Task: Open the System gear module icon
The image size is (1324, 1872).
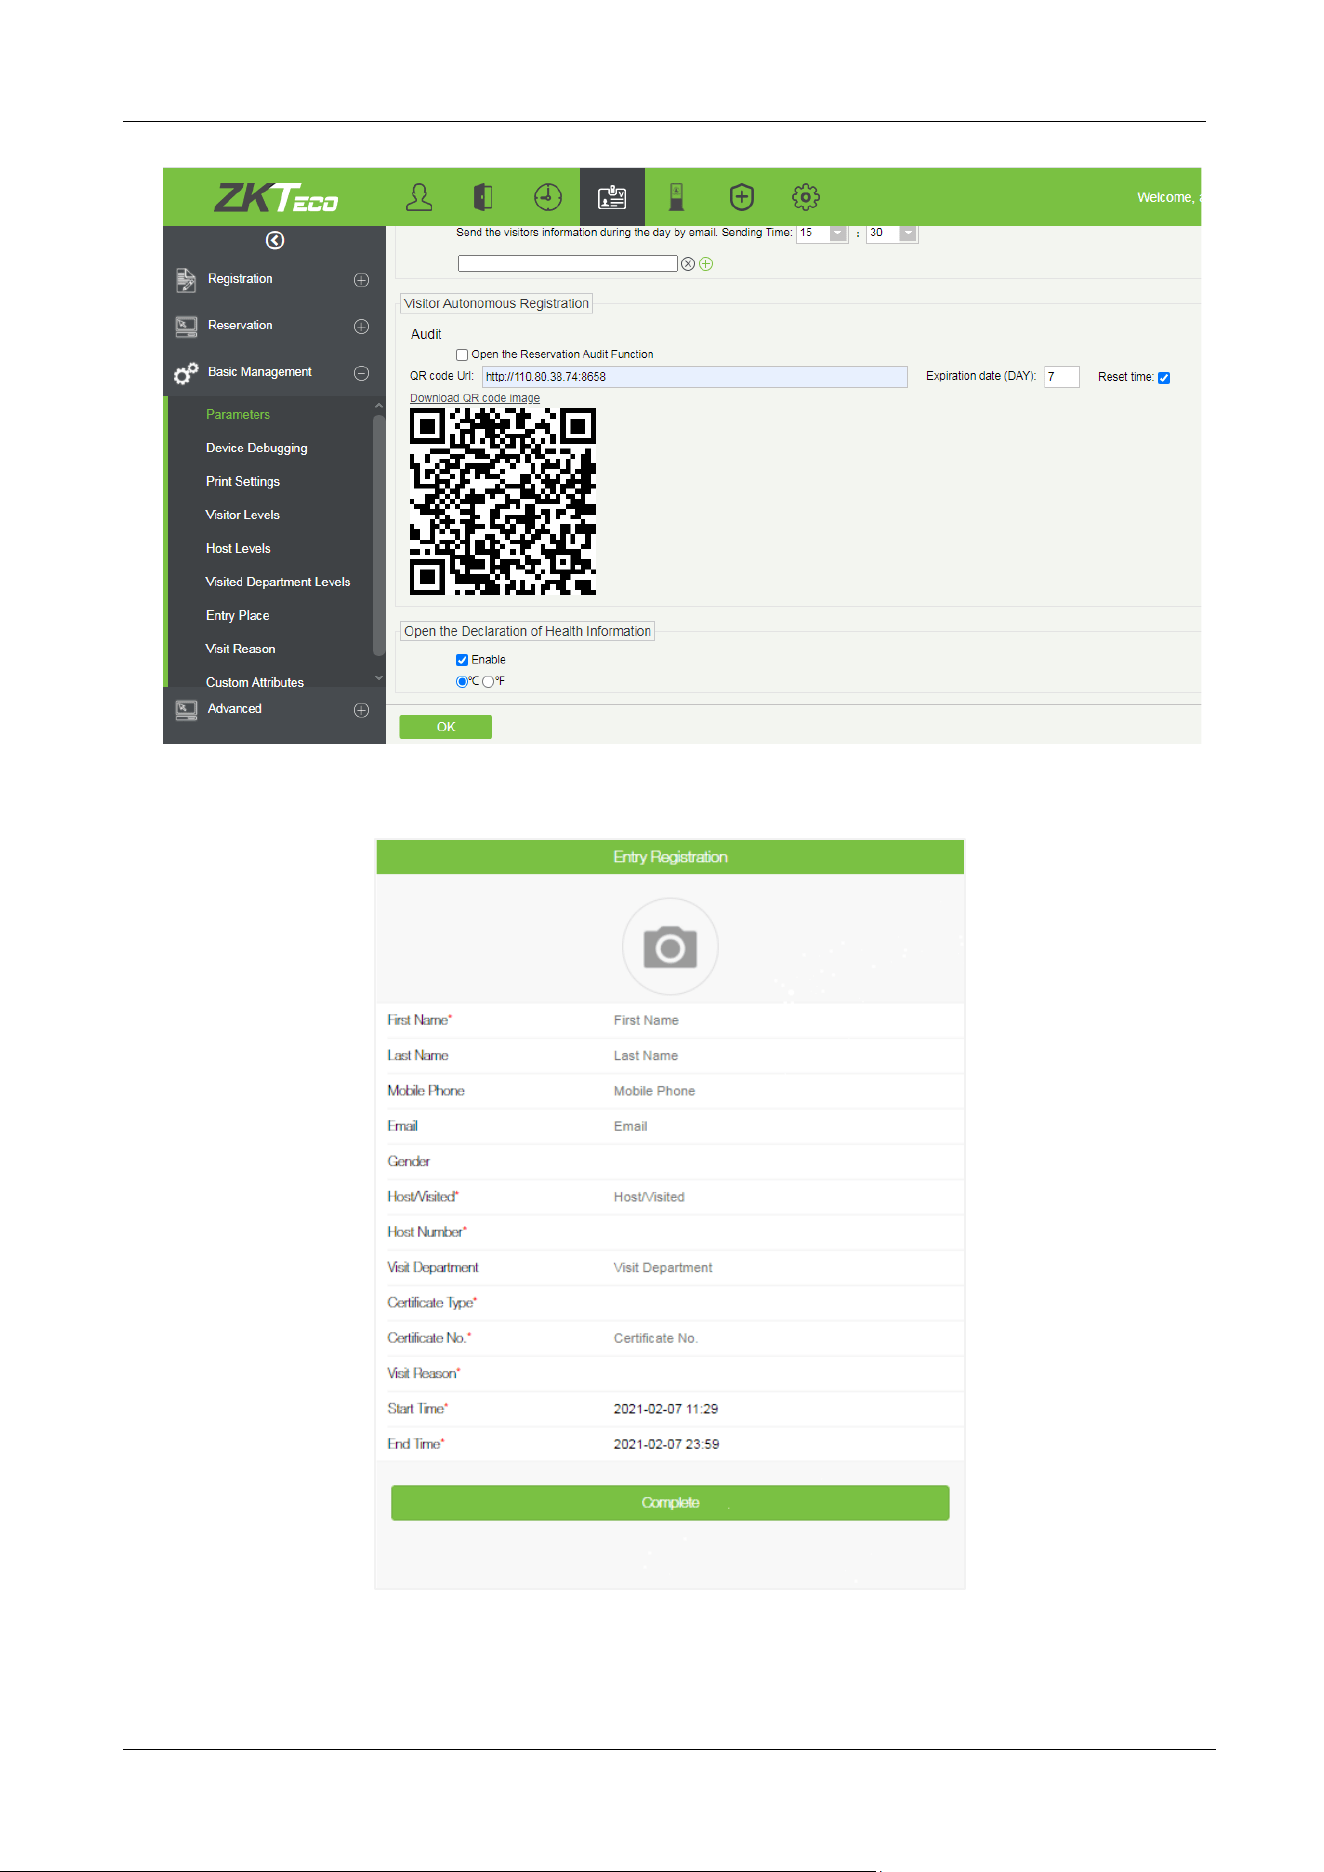Action: click(806, 197)
